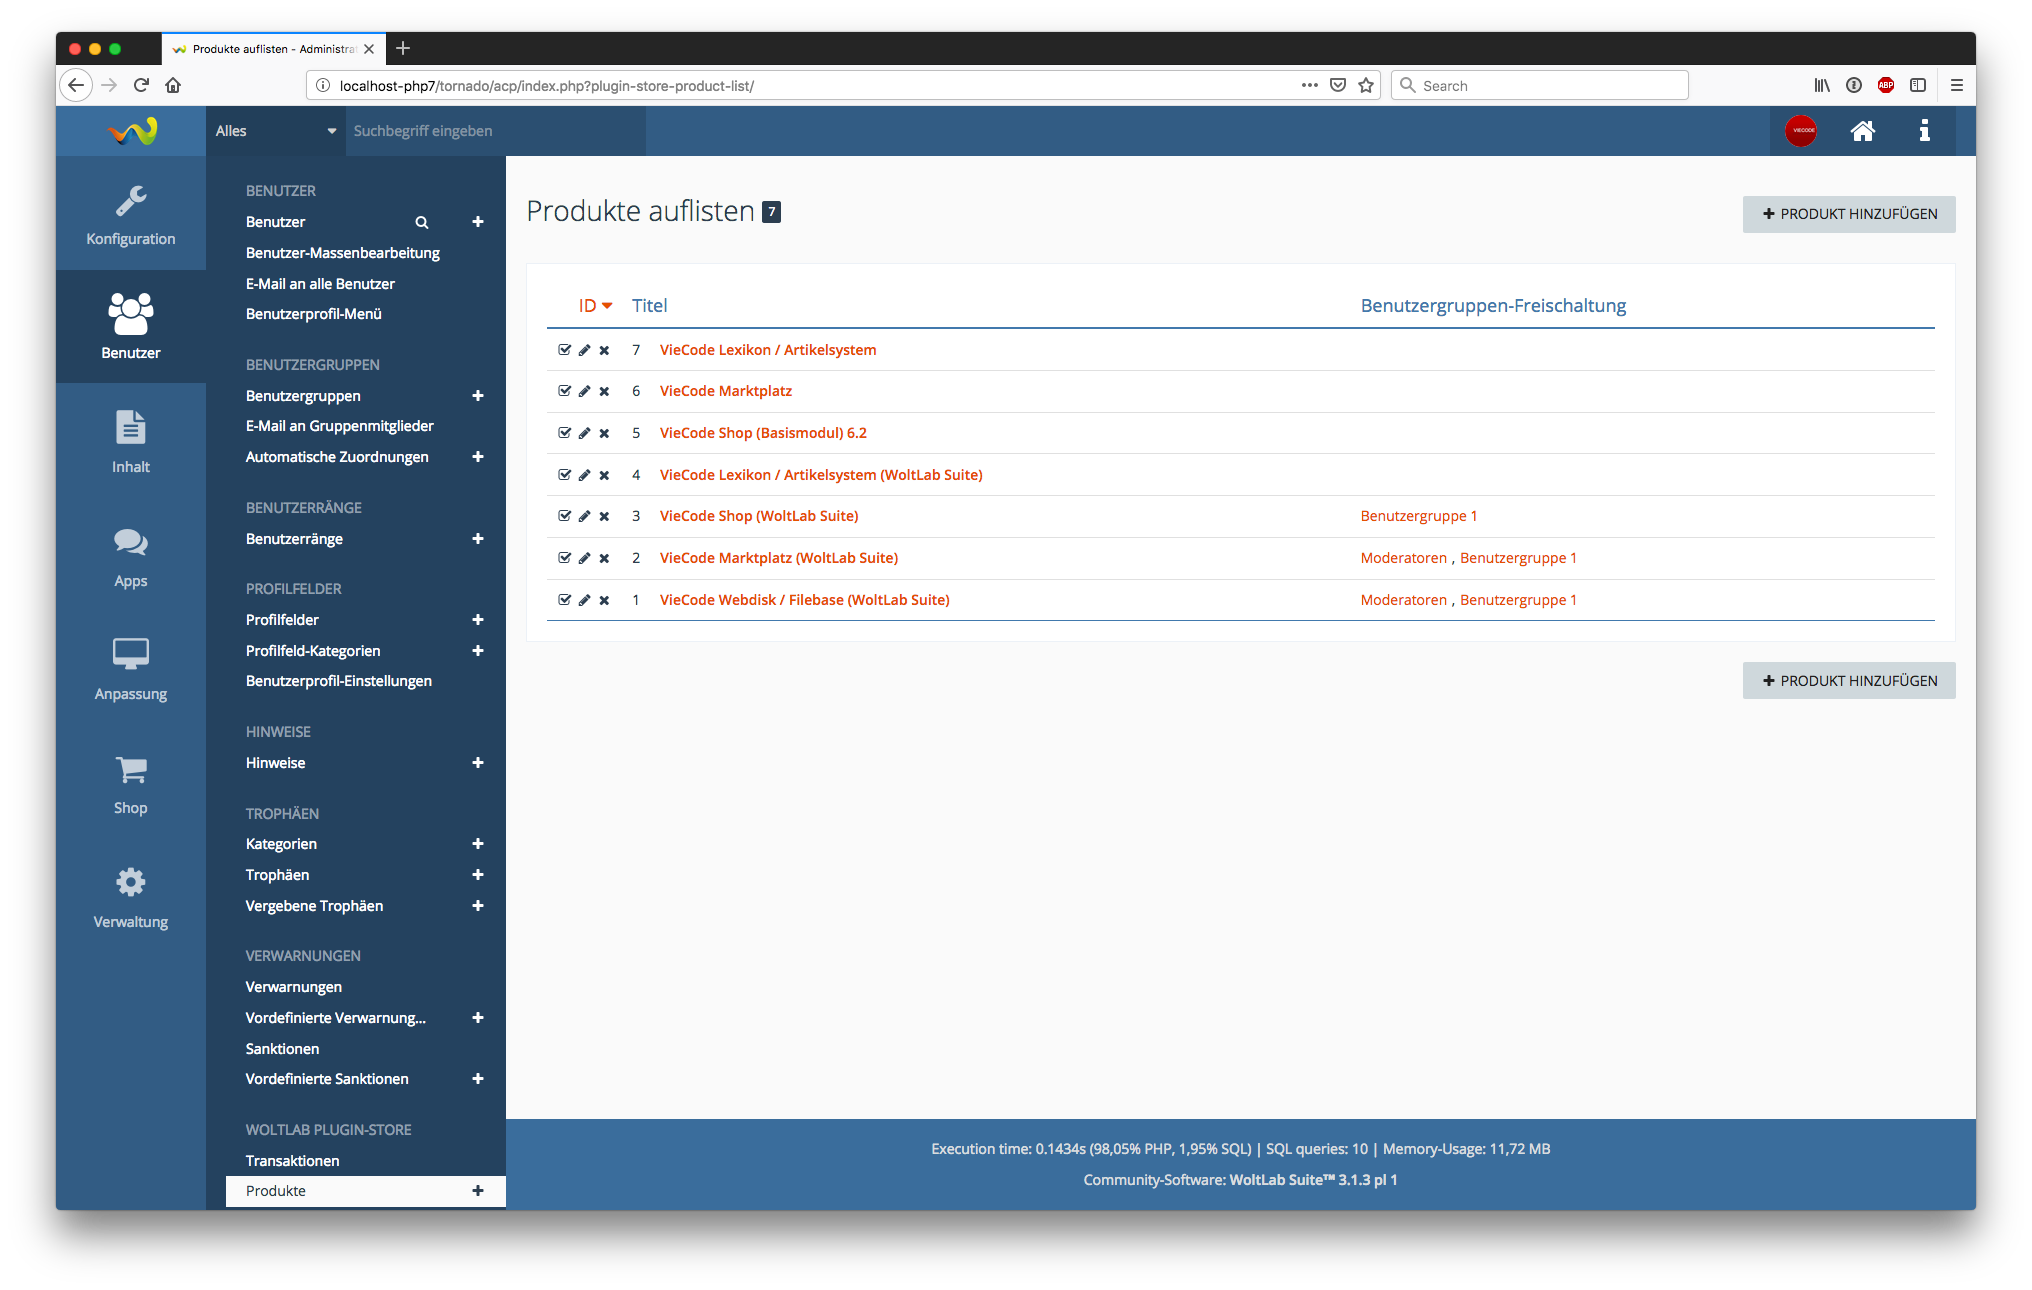Toggle enabled checkbox for VieCode Shop (WoltLab Suite)
The image size is (2032, 1290).
[x=564, y=516]
